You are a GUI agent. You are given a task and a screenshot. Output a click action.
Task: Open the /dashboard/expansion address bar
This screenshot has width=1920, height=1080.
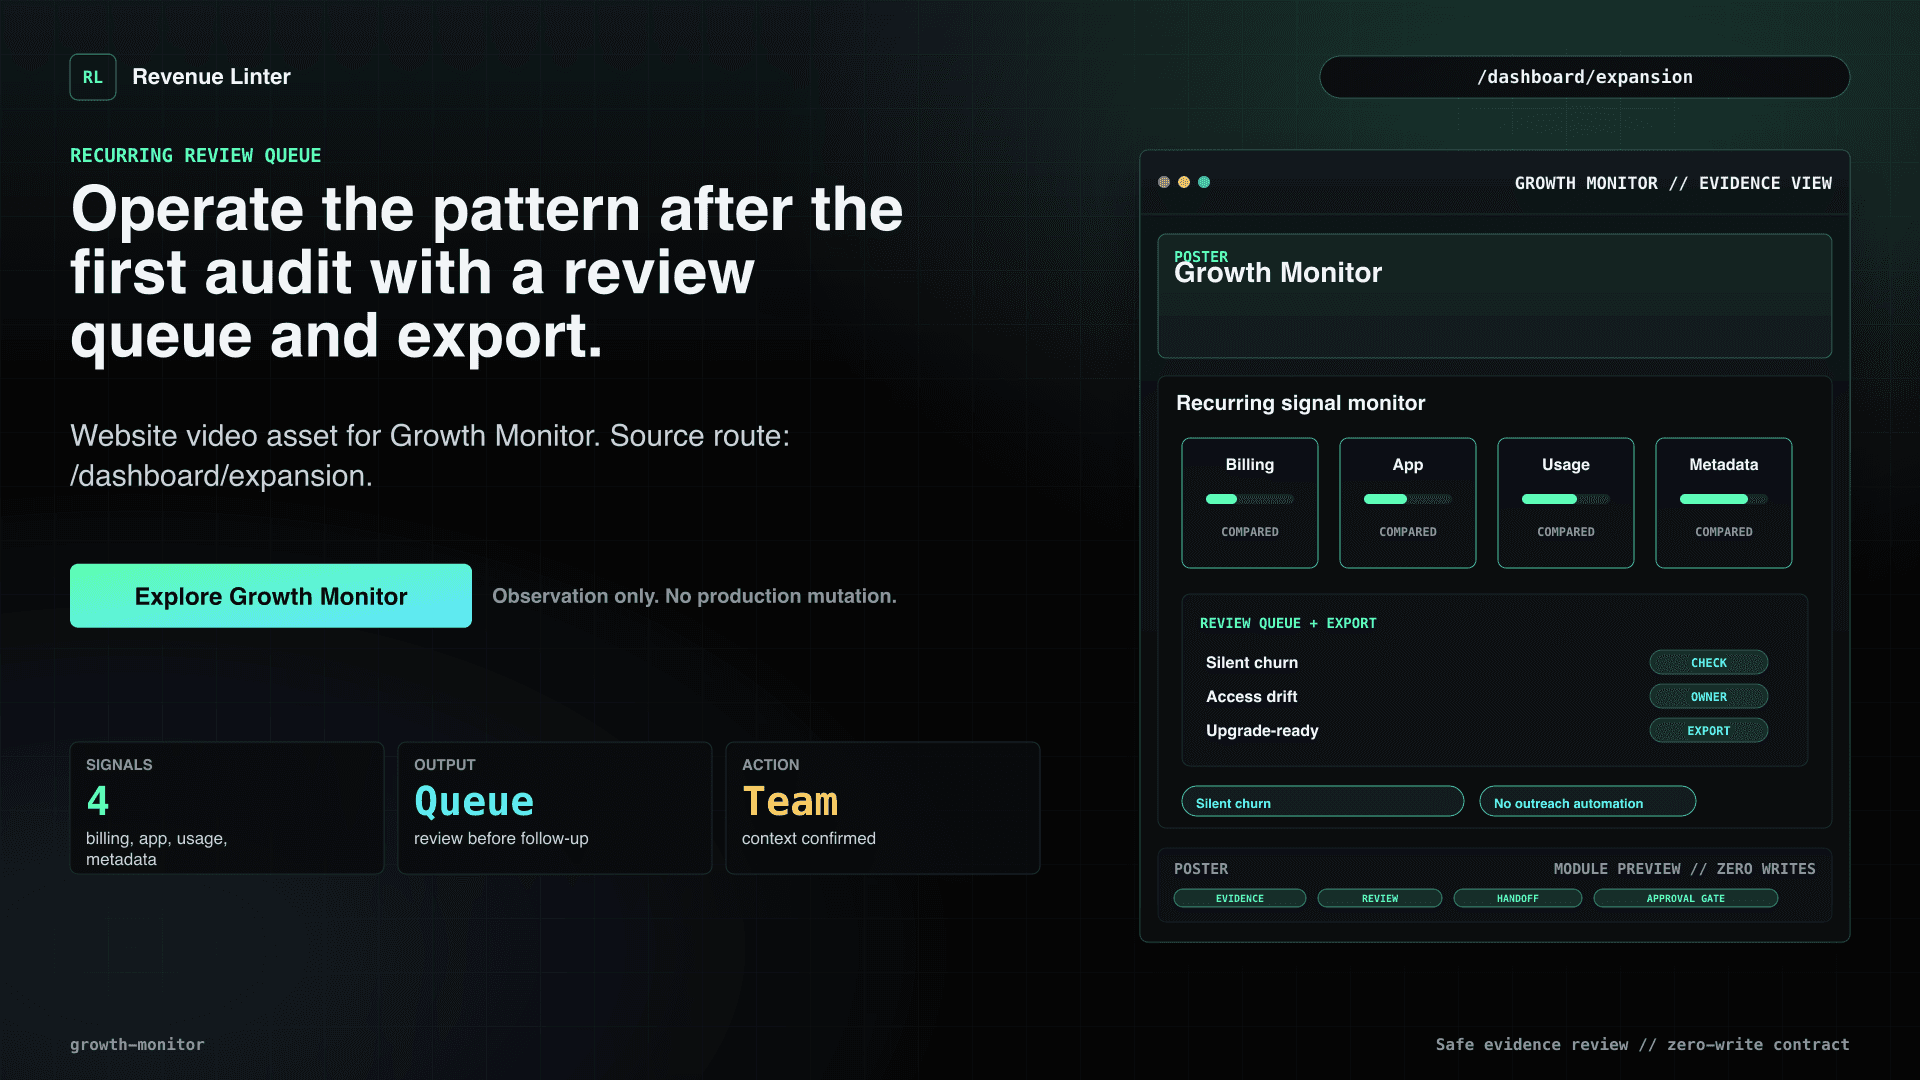pyautogui.click(x=1585, y=77)
